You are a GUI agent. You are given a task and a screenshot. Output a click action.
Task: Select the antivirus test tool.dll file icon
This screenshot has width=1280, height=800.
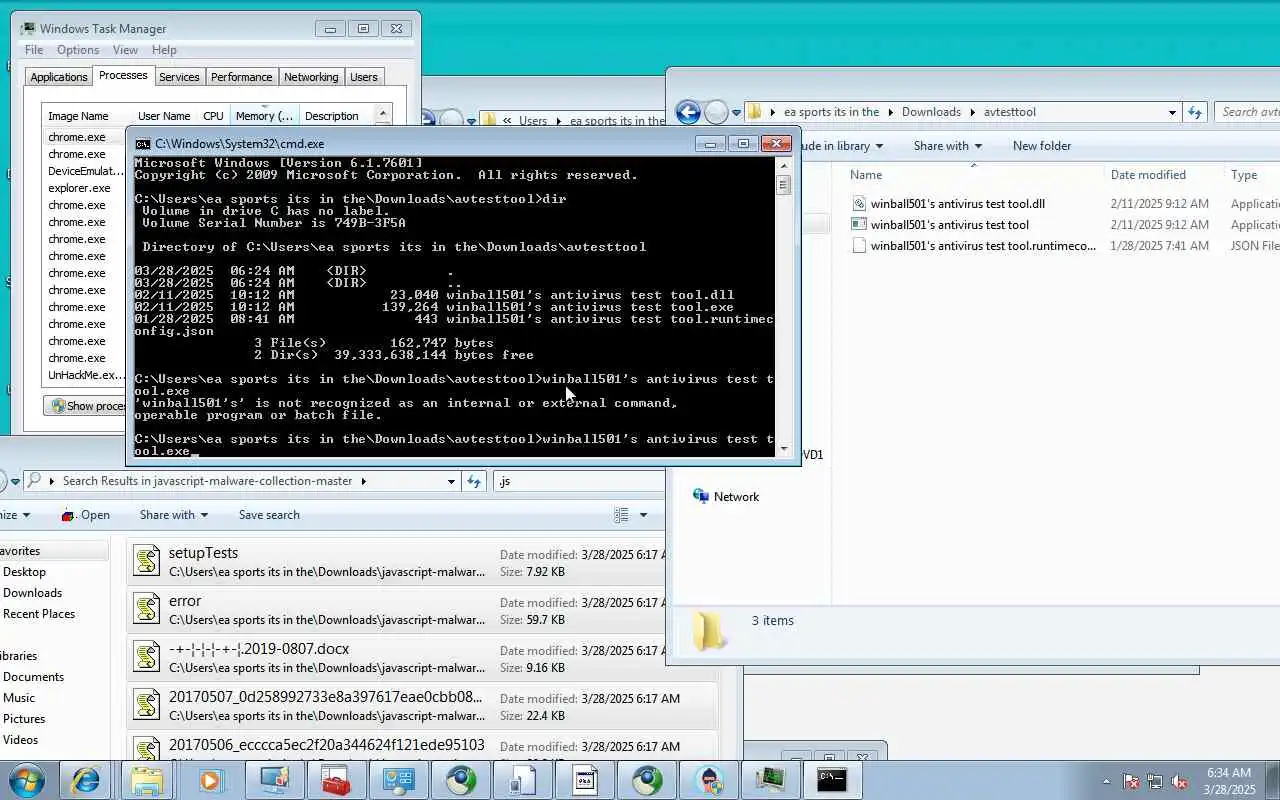coord(858,204)
